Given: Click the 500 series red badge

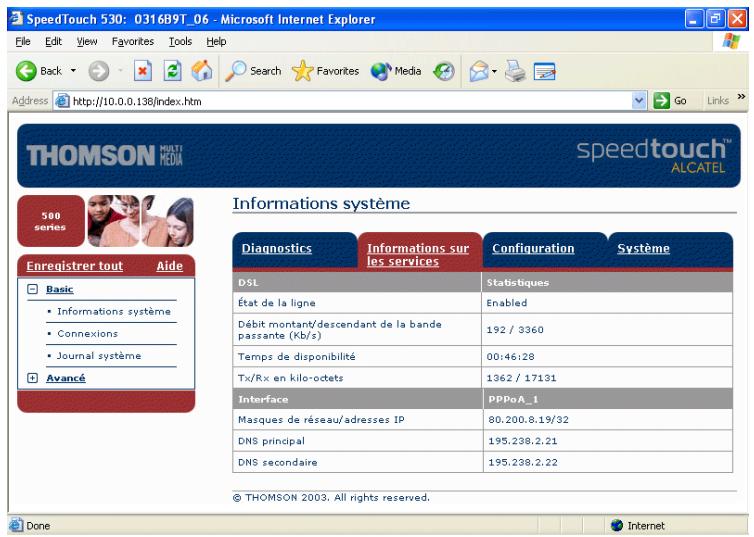Looking at the screenshot, I should [50, 221].
